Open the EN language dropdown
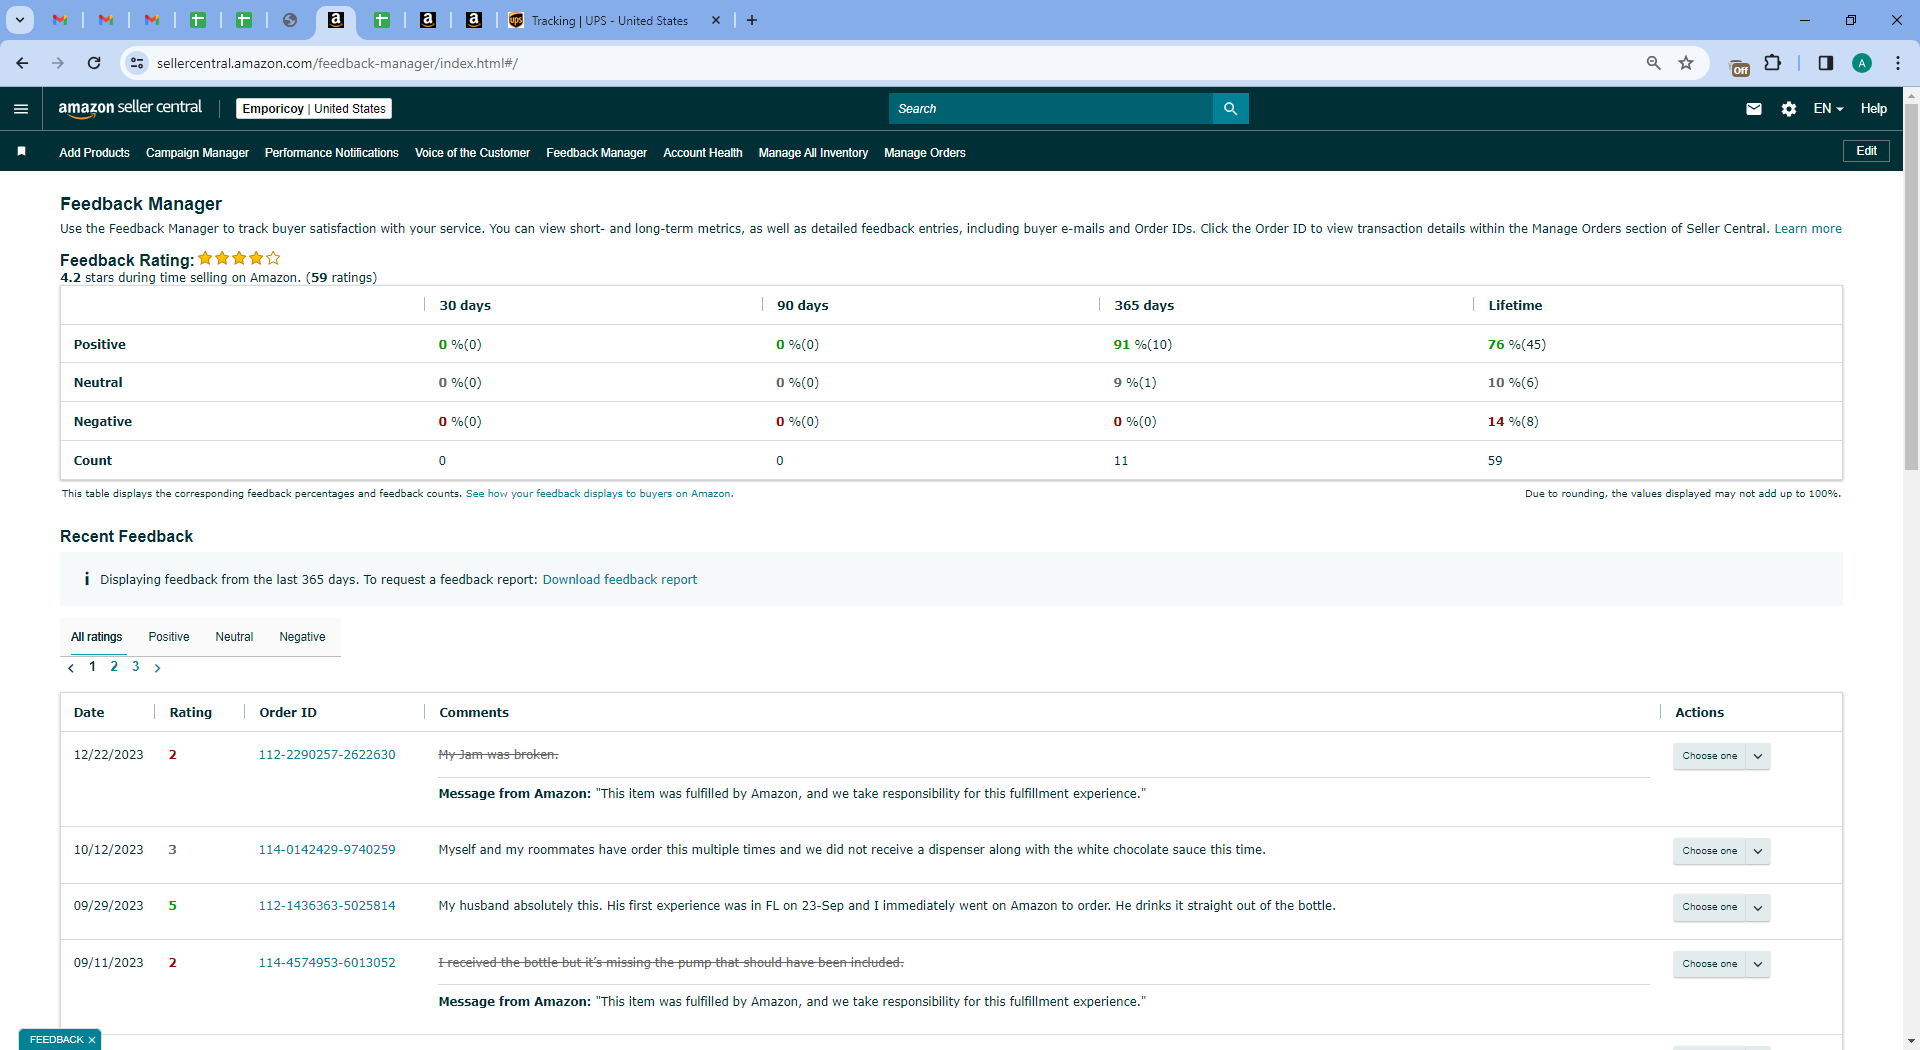Image resolution: width=1920 pixels, height=1050 pixels. point(1828,109)
